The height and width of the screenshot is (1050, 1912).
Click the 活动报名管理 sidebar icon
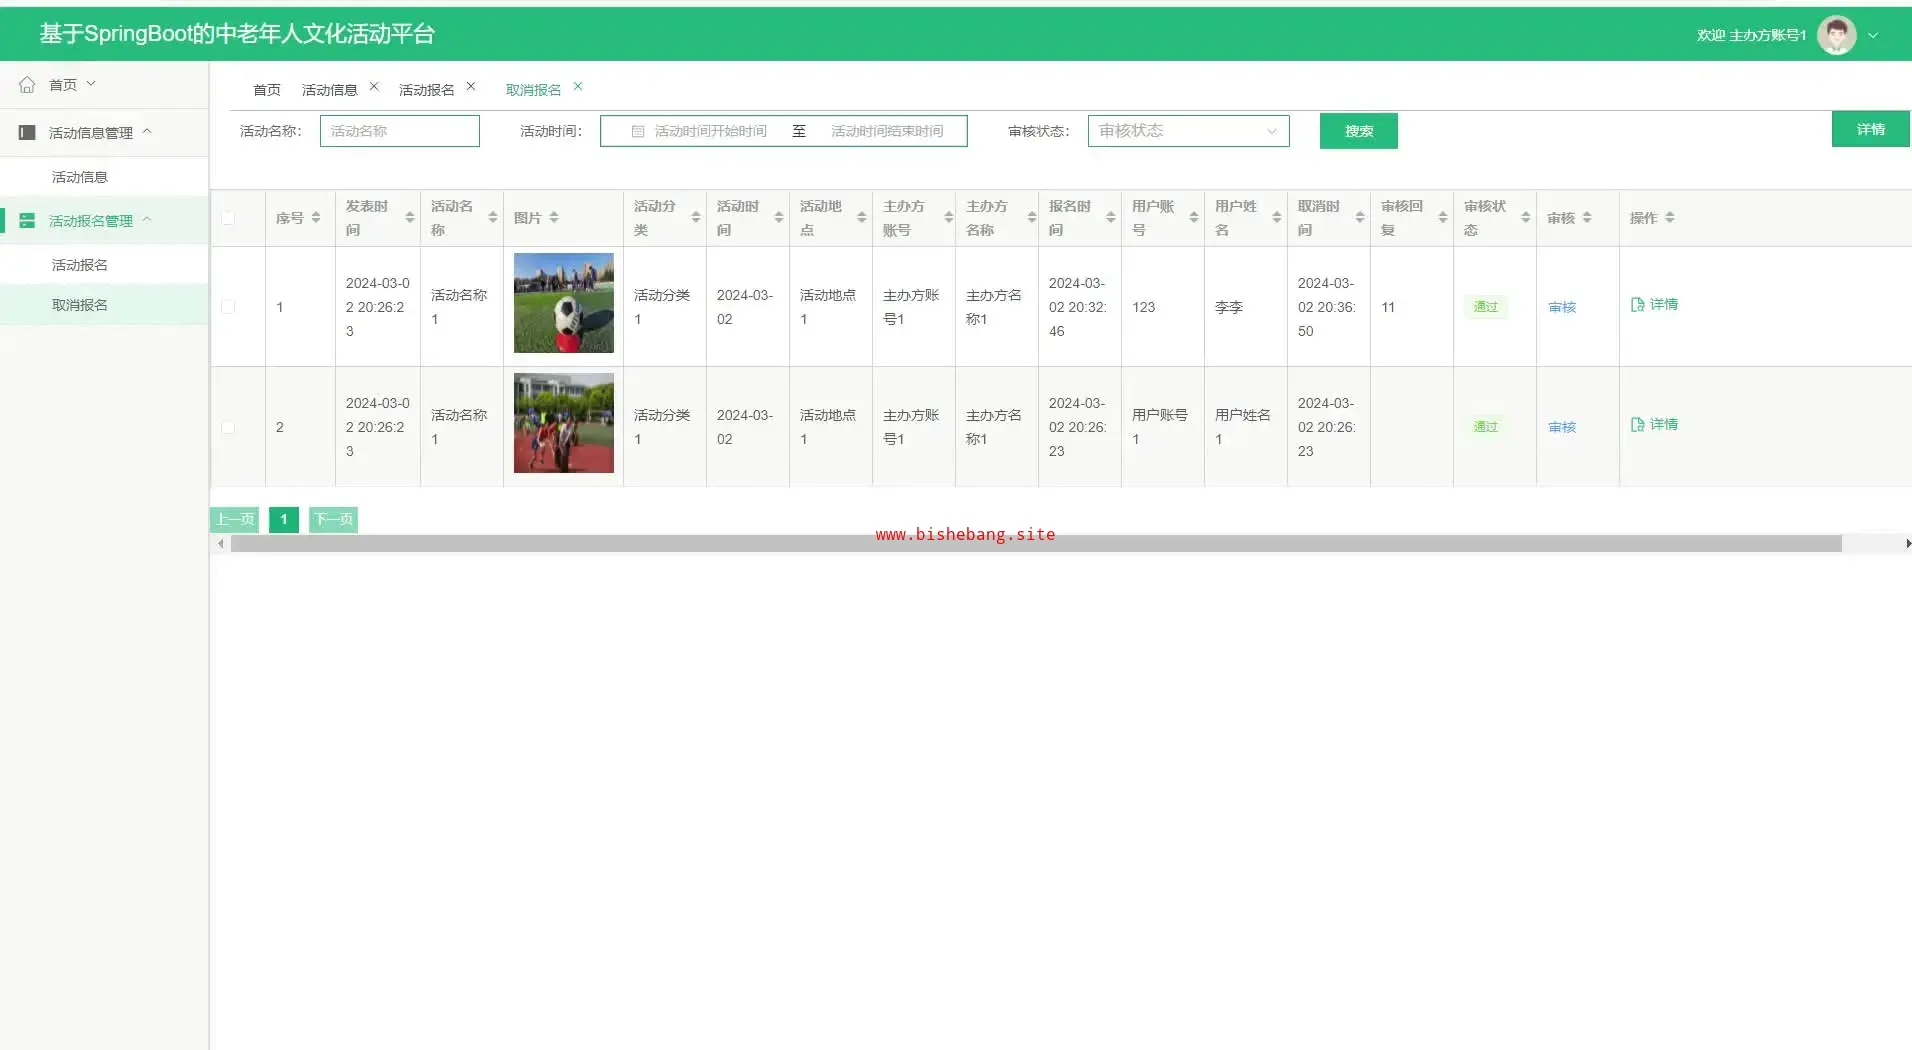(27, 220)
